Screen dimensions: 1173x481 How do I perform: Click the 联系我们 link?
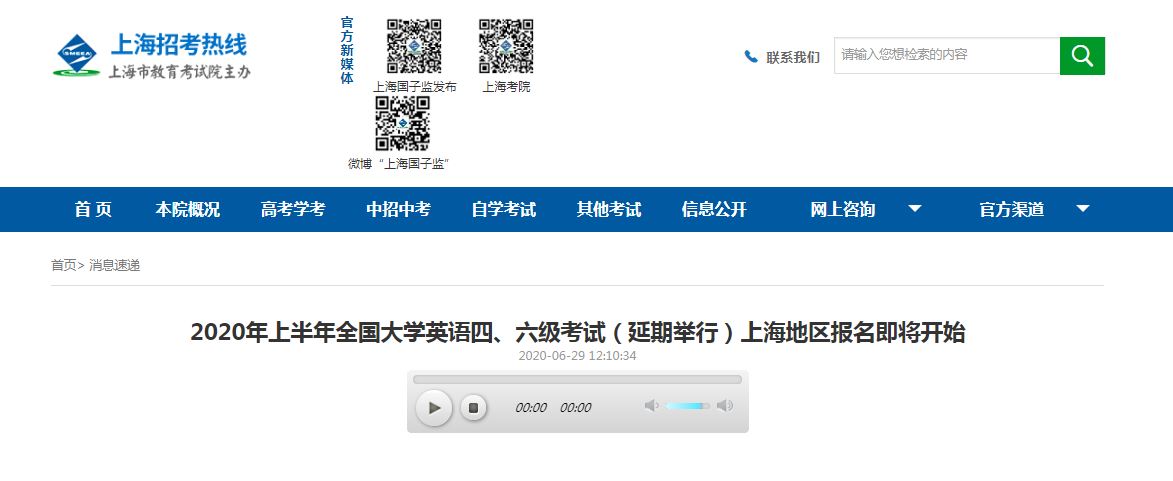(793, 57)
